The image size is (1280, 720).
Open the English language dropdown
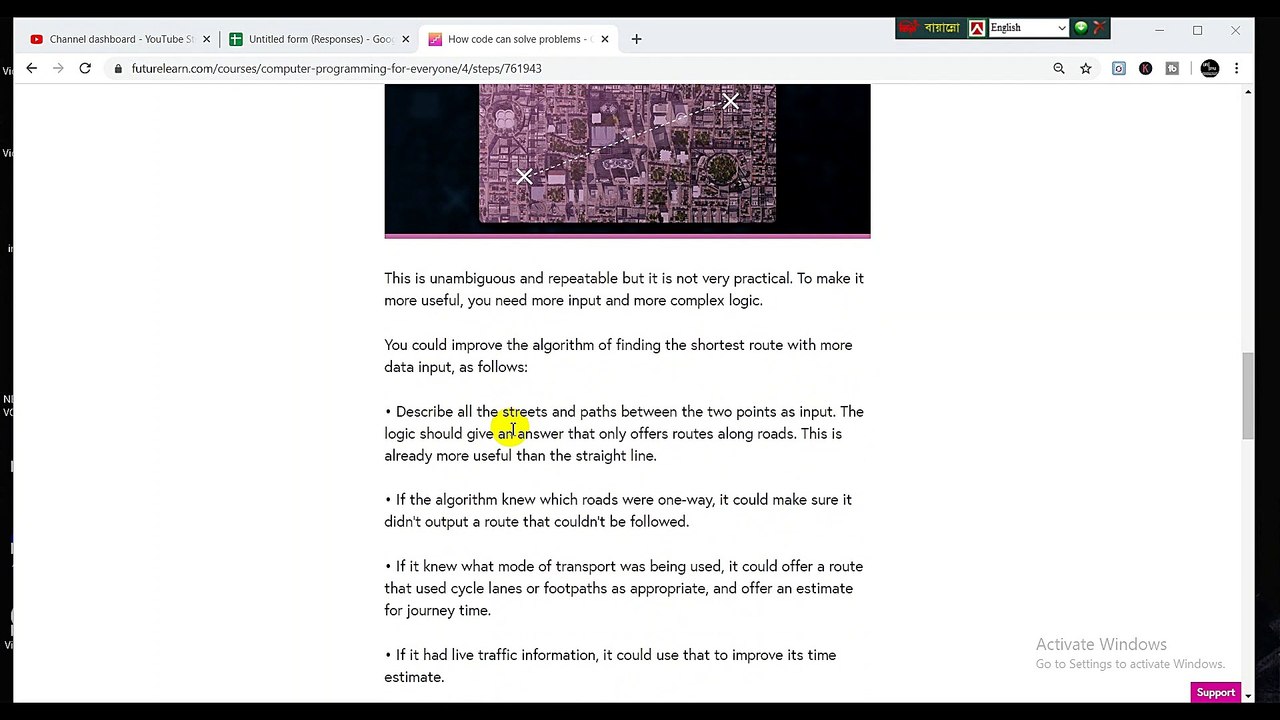pos(1028,28)
